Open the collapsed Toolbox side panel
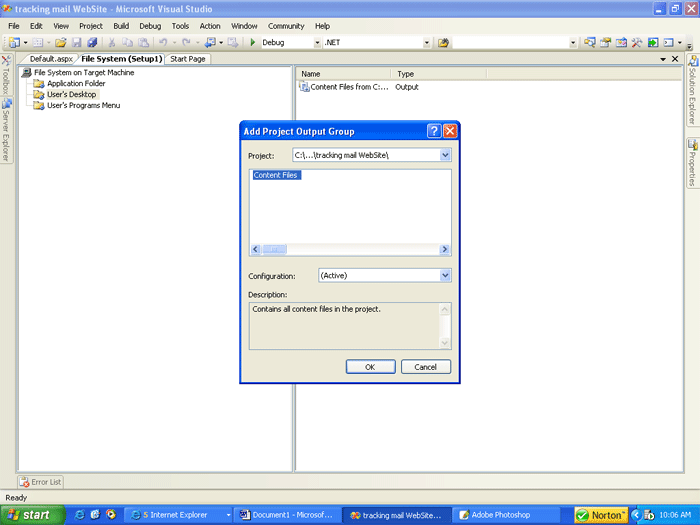This screenshot has width=700, height=525. tap(6, 75)
